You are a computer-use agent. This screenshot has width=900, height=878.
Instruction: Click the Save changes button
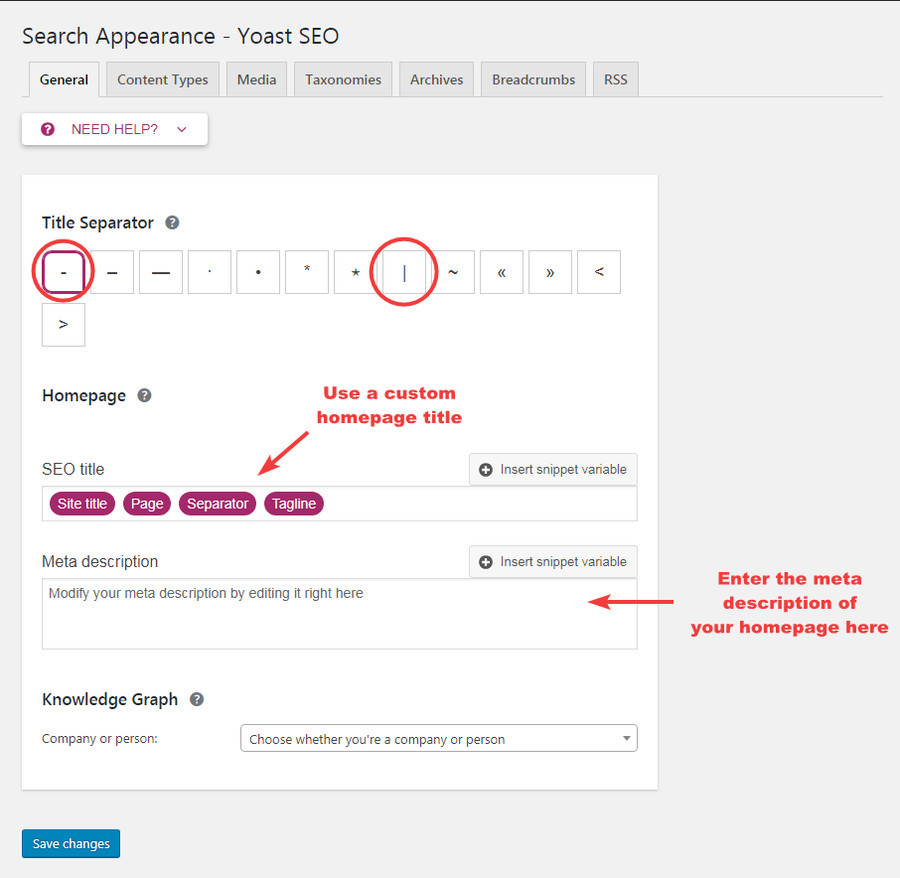70,843
